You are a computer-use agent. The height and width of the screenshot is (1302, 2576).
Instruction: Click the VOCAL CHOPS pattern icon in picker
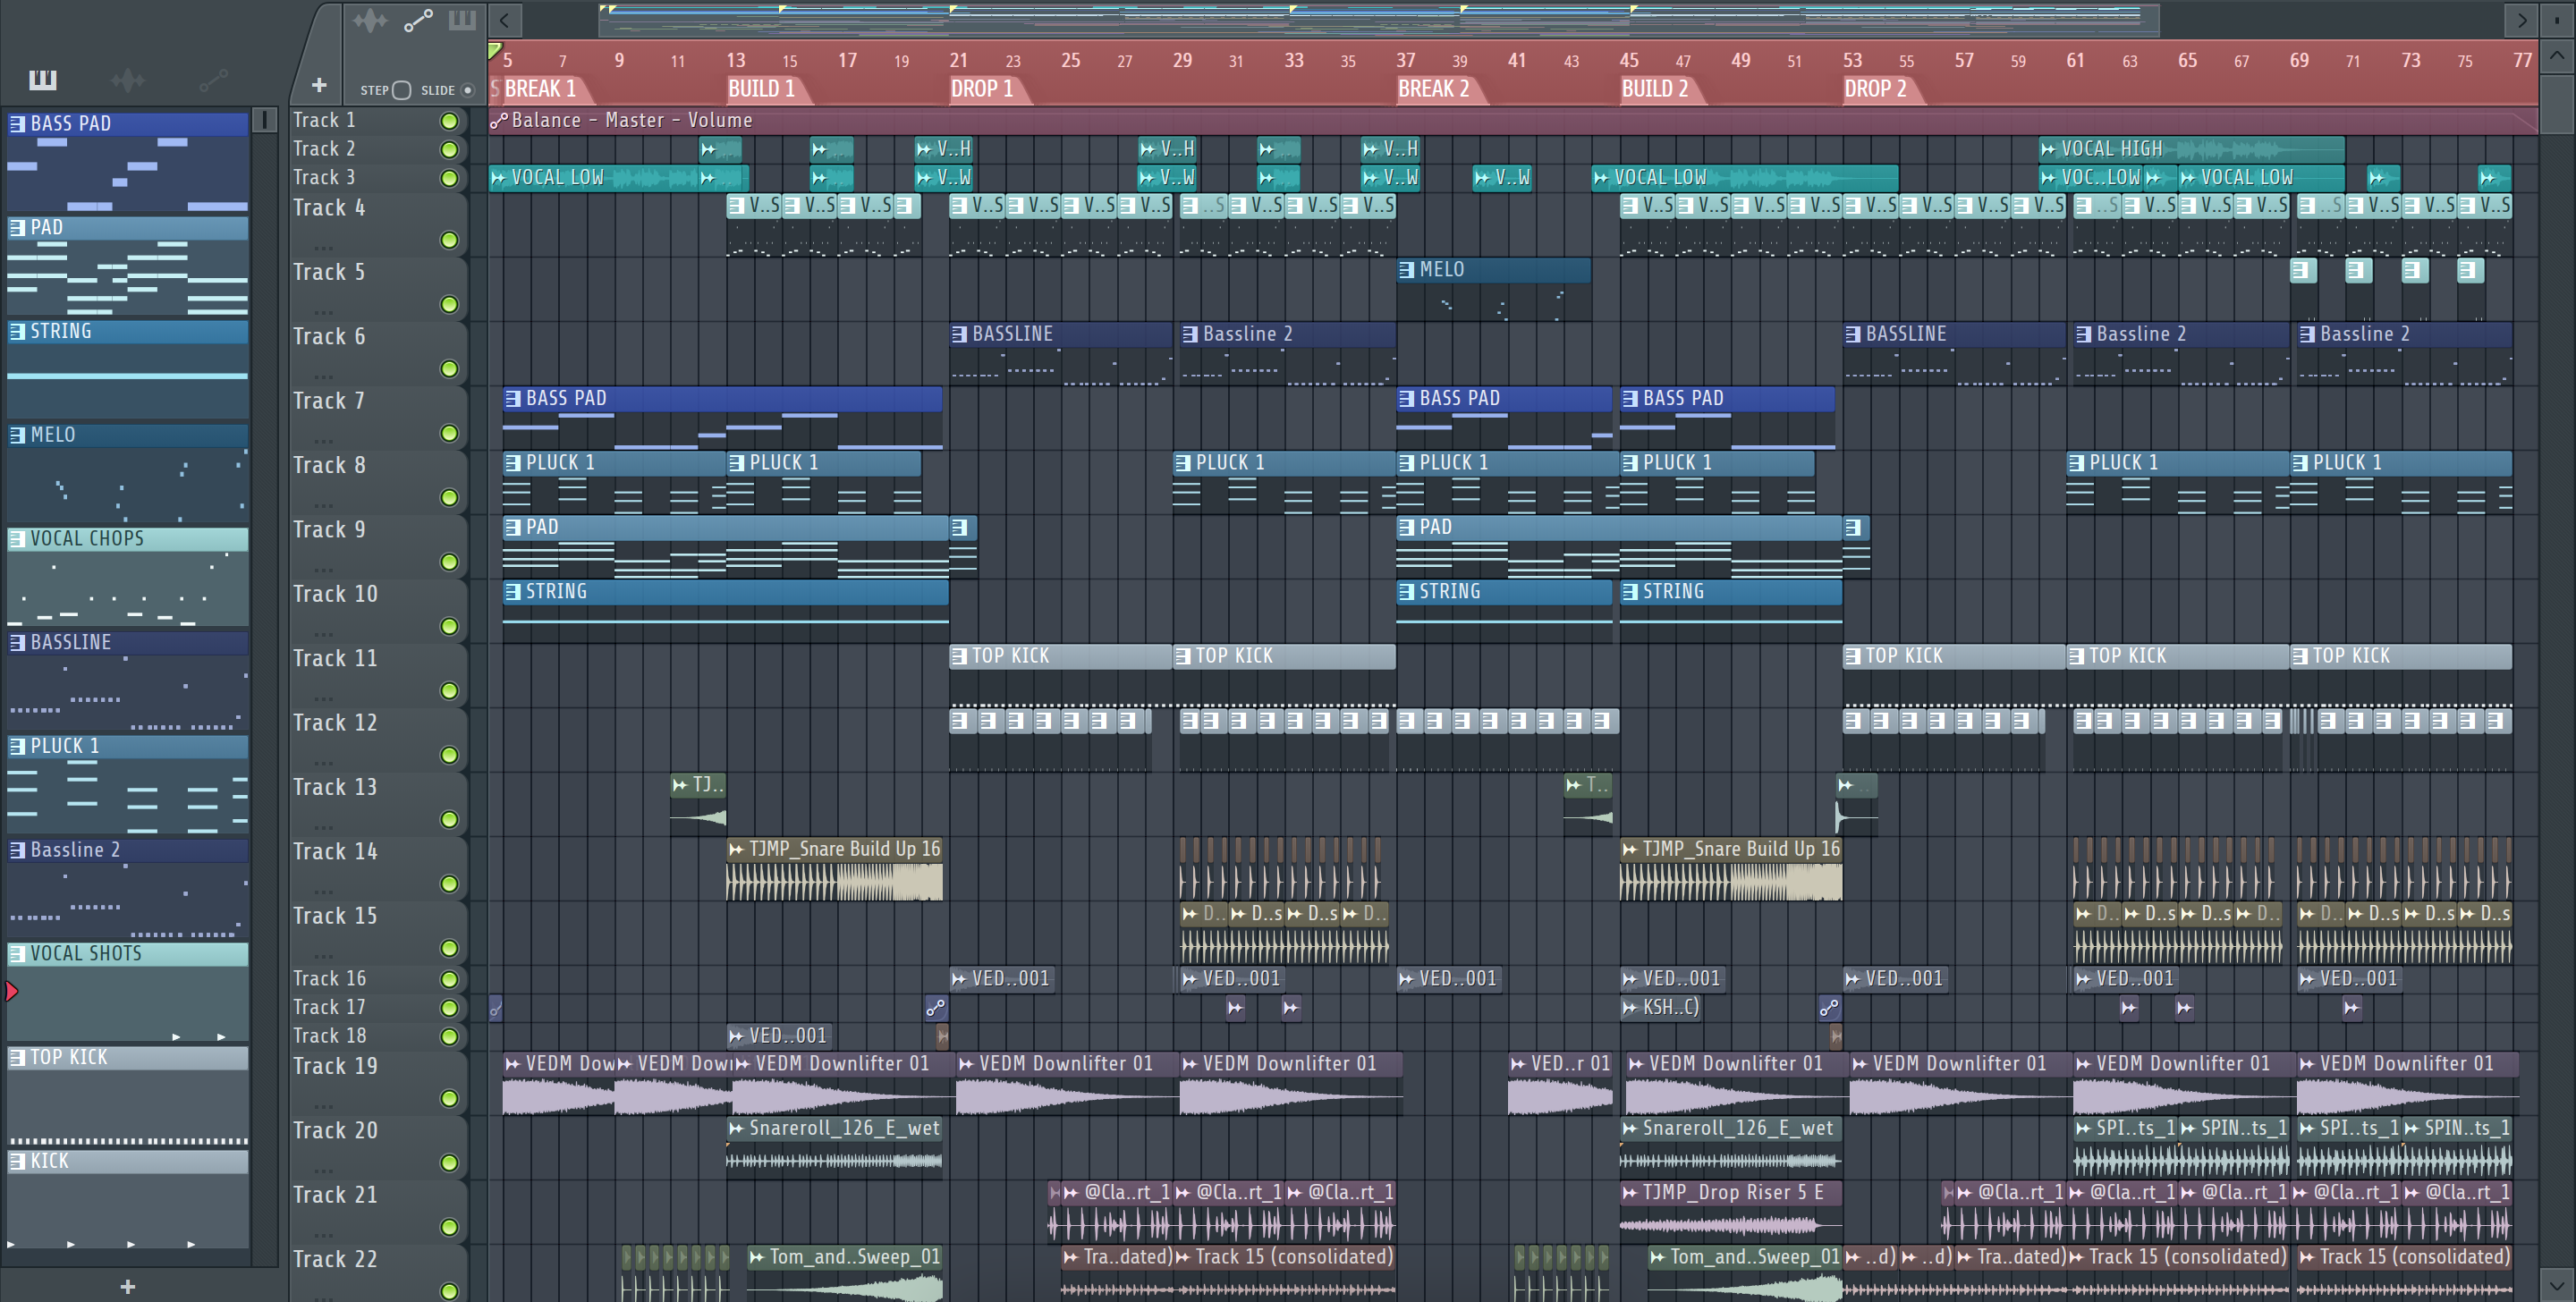pyautogui.click(x=17, y=539)
